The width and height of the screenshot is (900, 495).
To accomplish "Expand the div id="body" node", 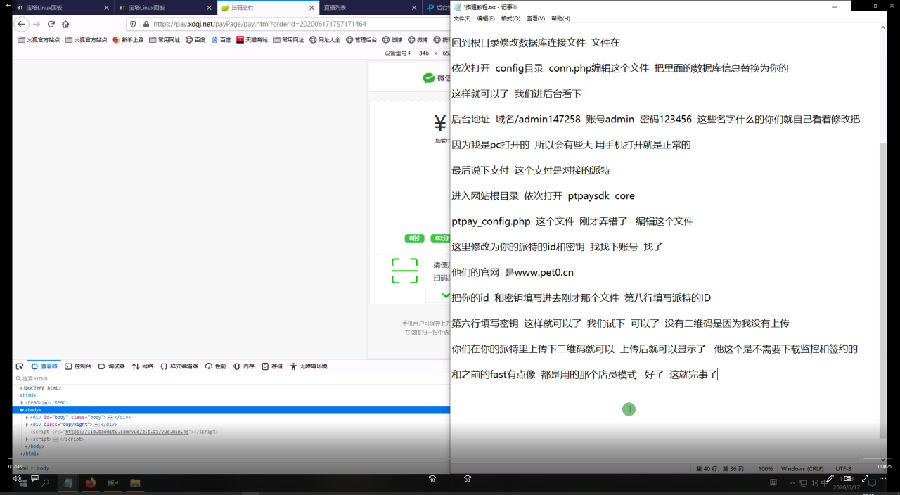I will point(28,417).
